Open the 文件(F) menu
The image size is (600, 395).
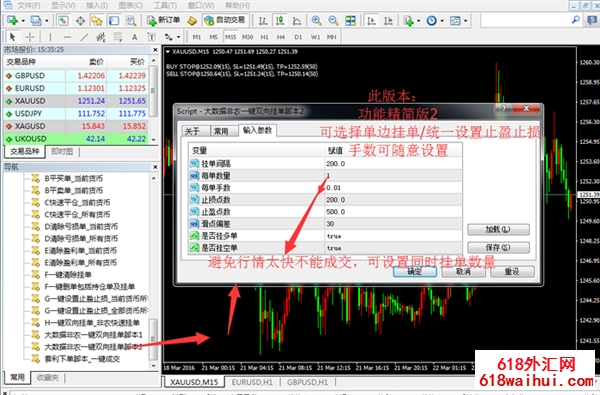[29, 5]
